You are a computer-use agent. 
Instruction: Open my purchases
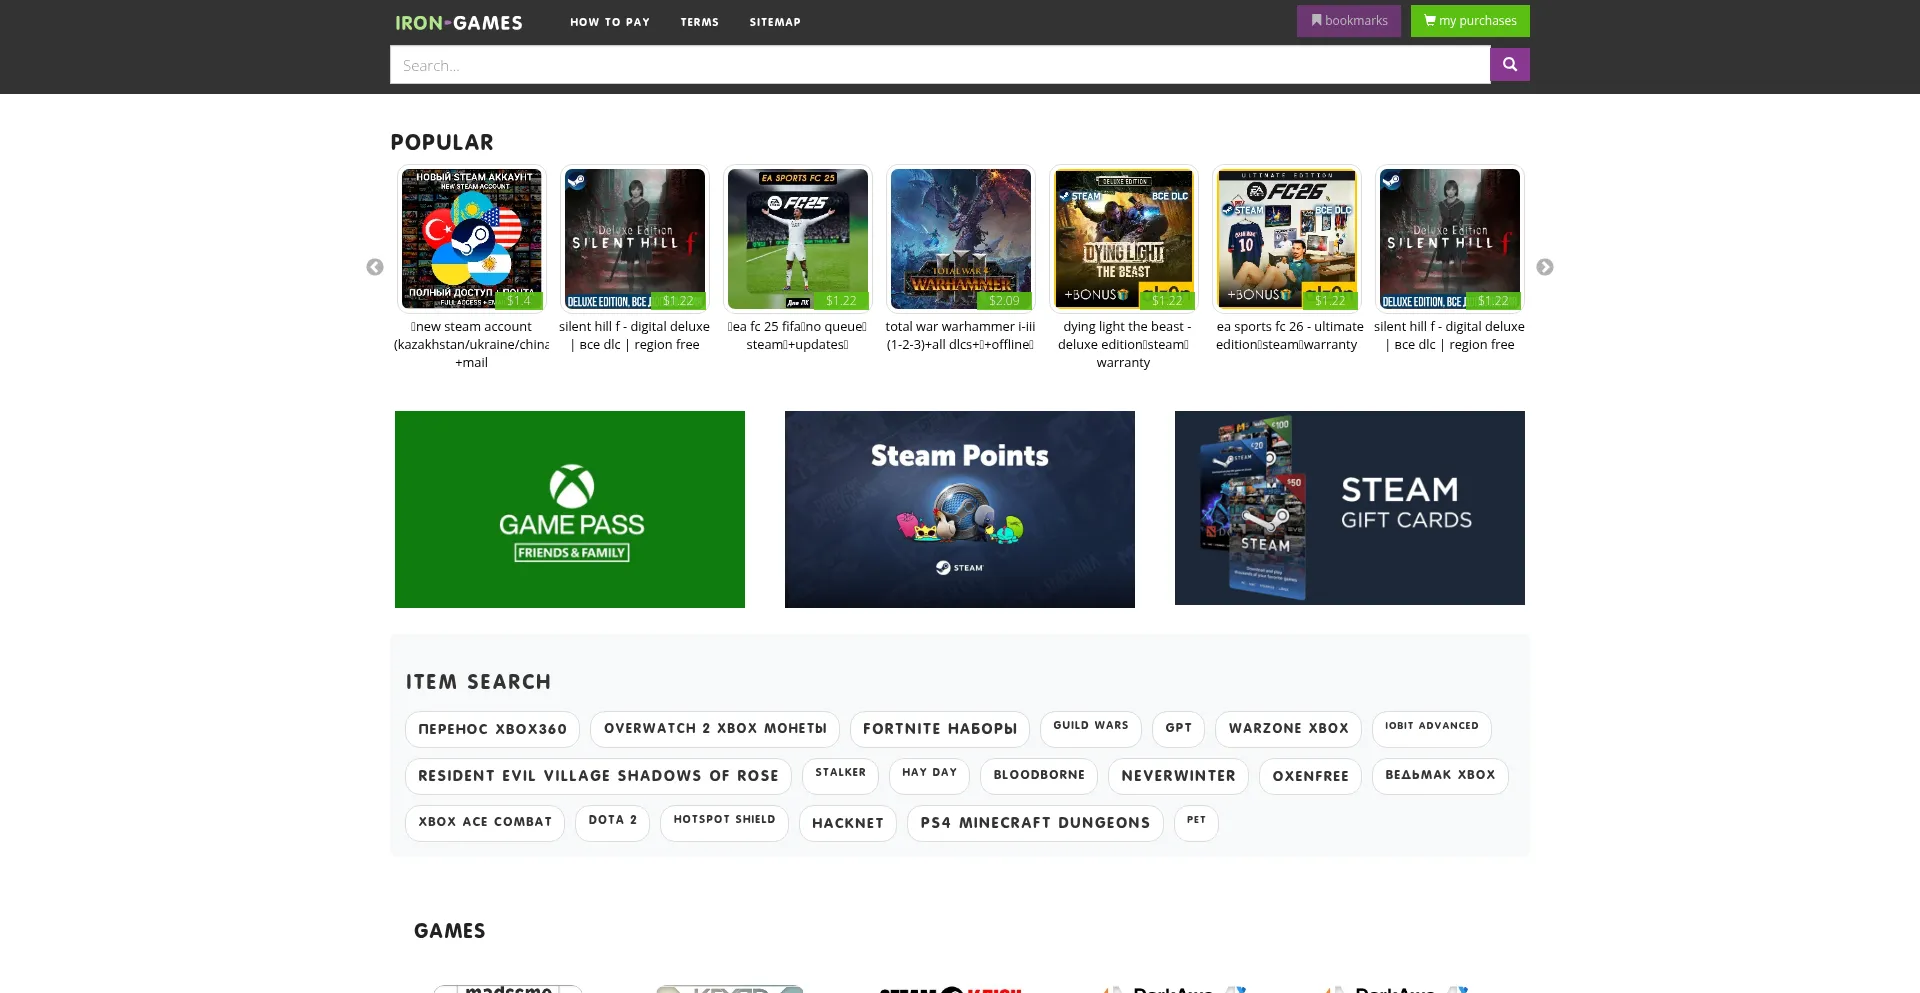coord(1470,21)
